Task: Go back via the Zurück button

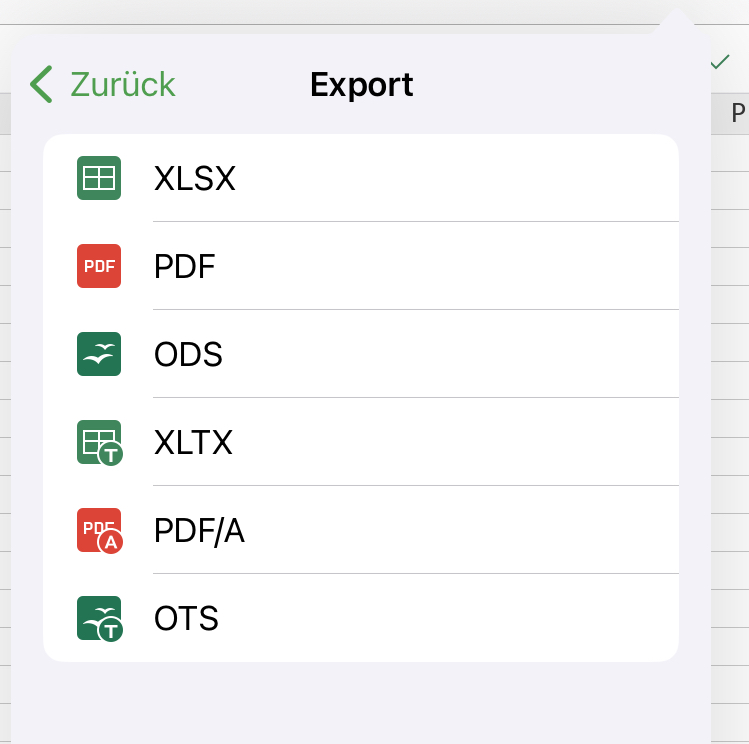Action: [x=102, y=85]
